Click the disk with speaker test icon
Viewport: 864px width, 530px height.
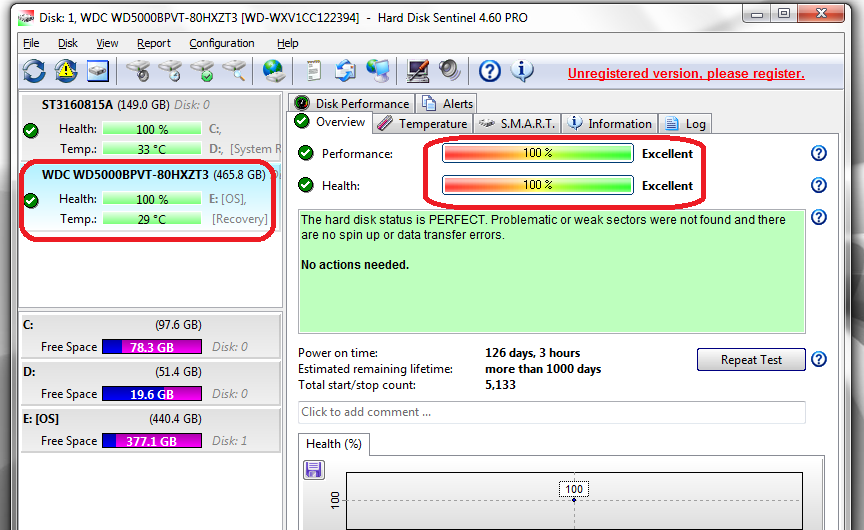coord(138,71)
